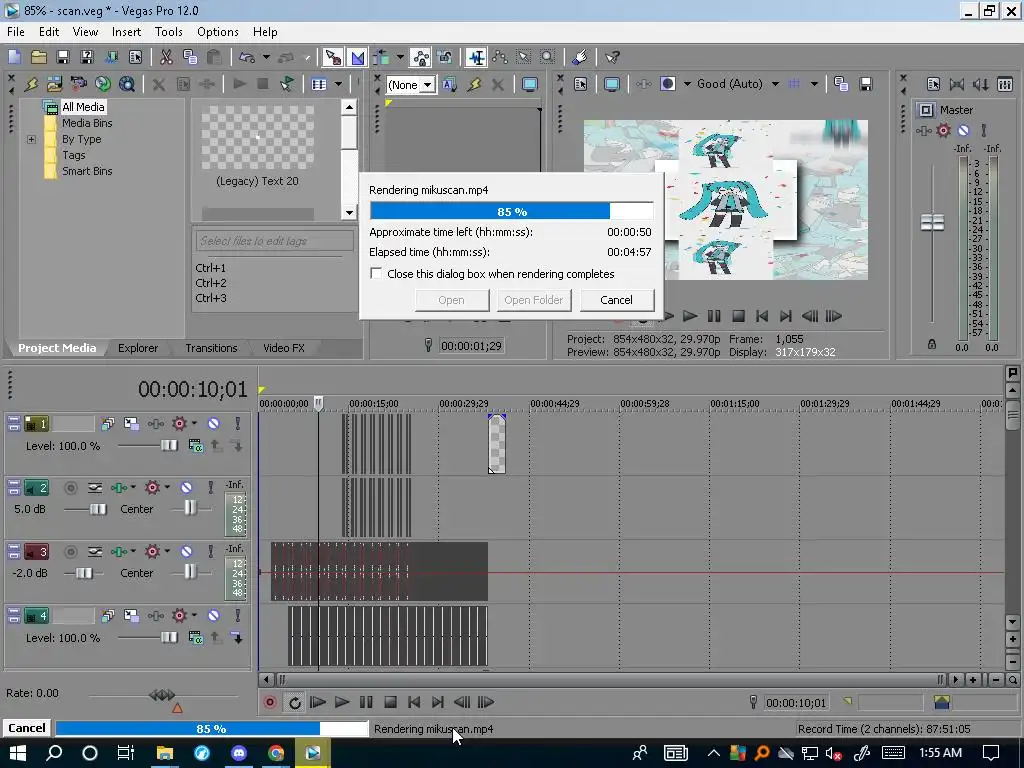Open the Options menu

tap(217, 32)
